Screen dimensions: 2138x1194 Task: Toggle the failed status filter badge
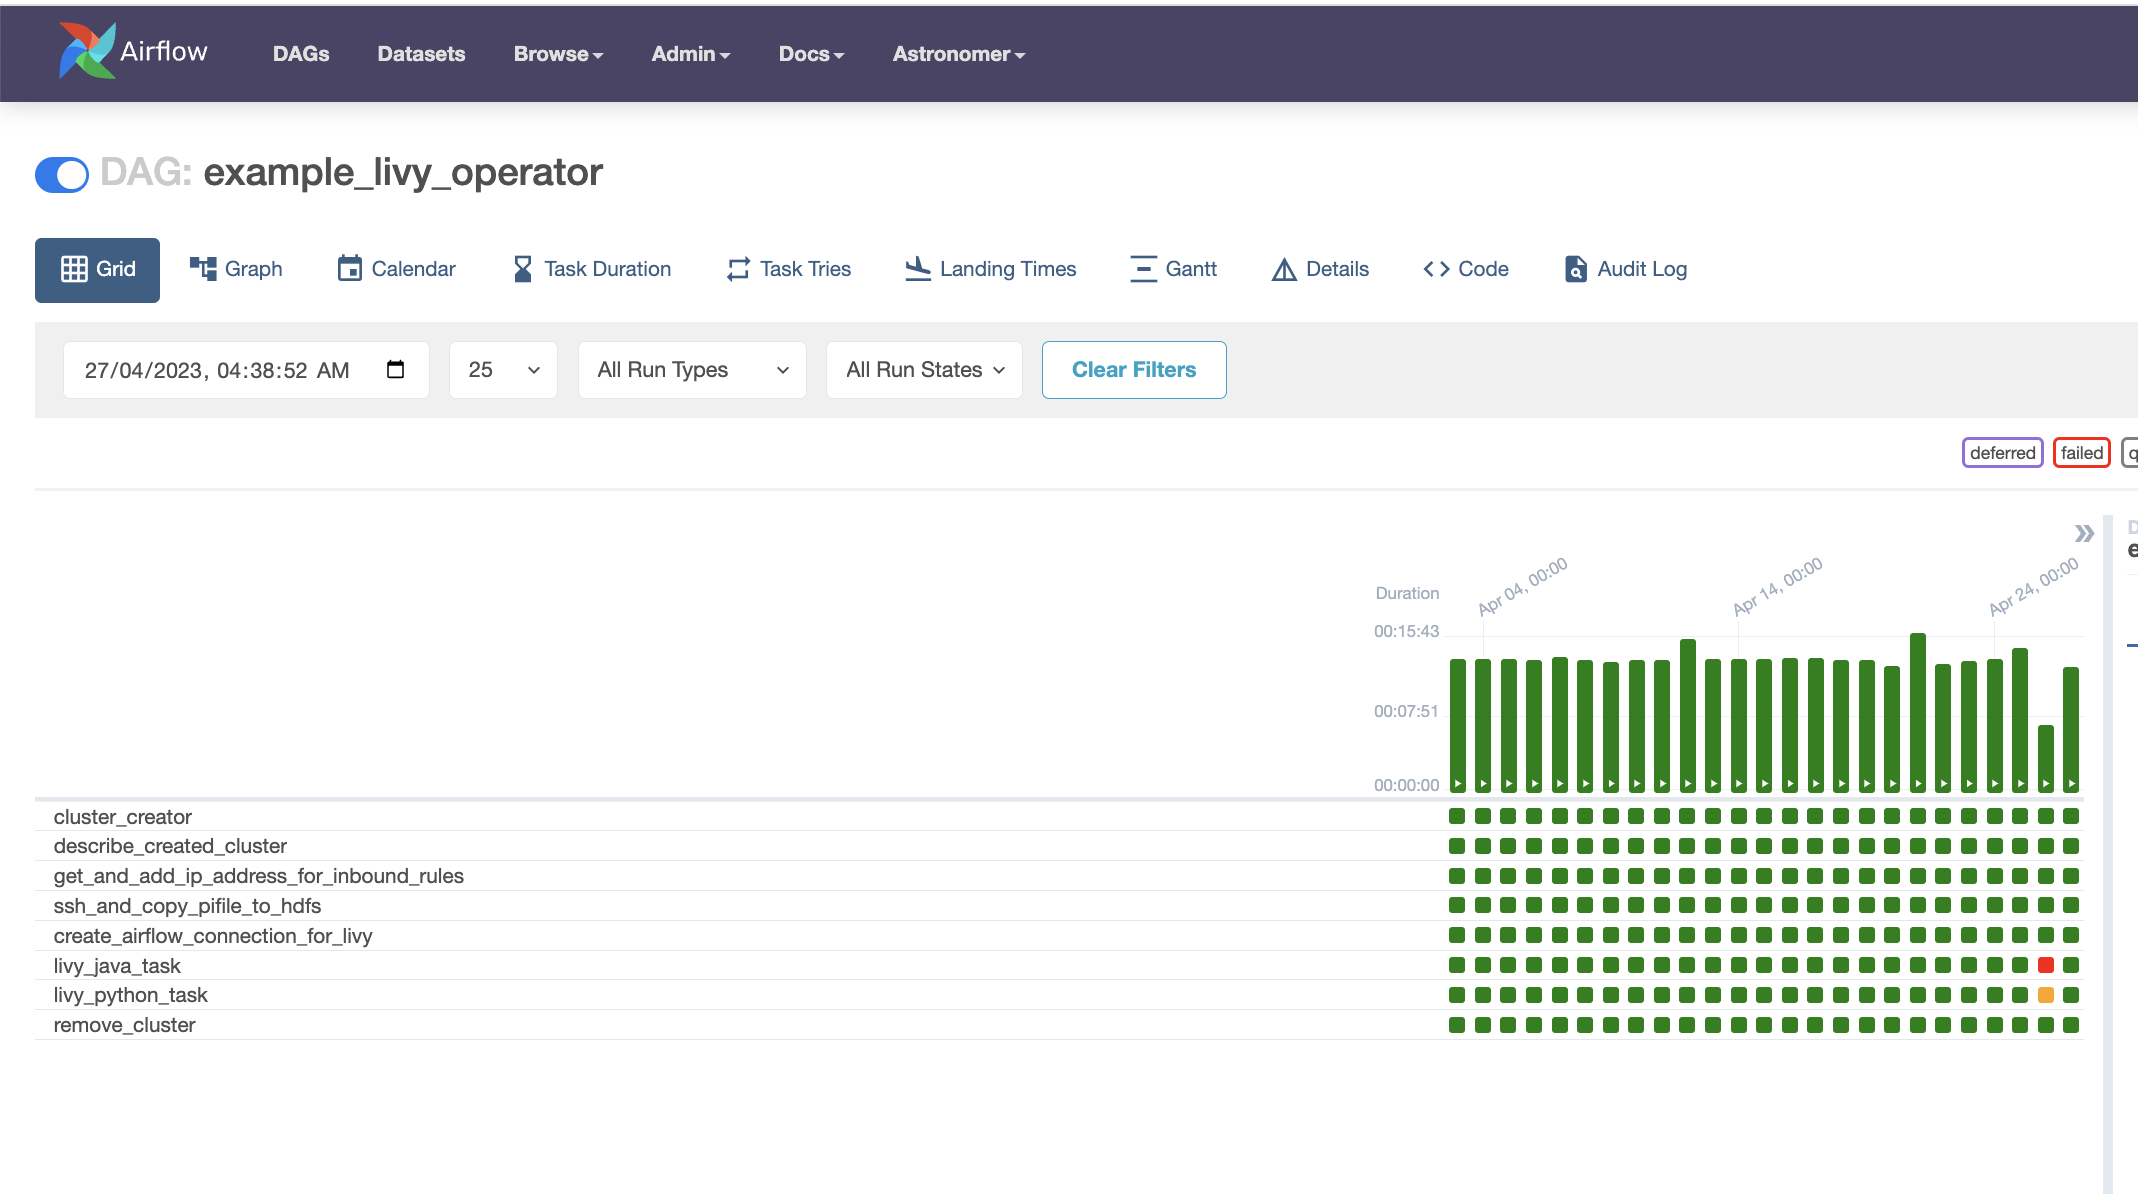tap(2081, 453)
